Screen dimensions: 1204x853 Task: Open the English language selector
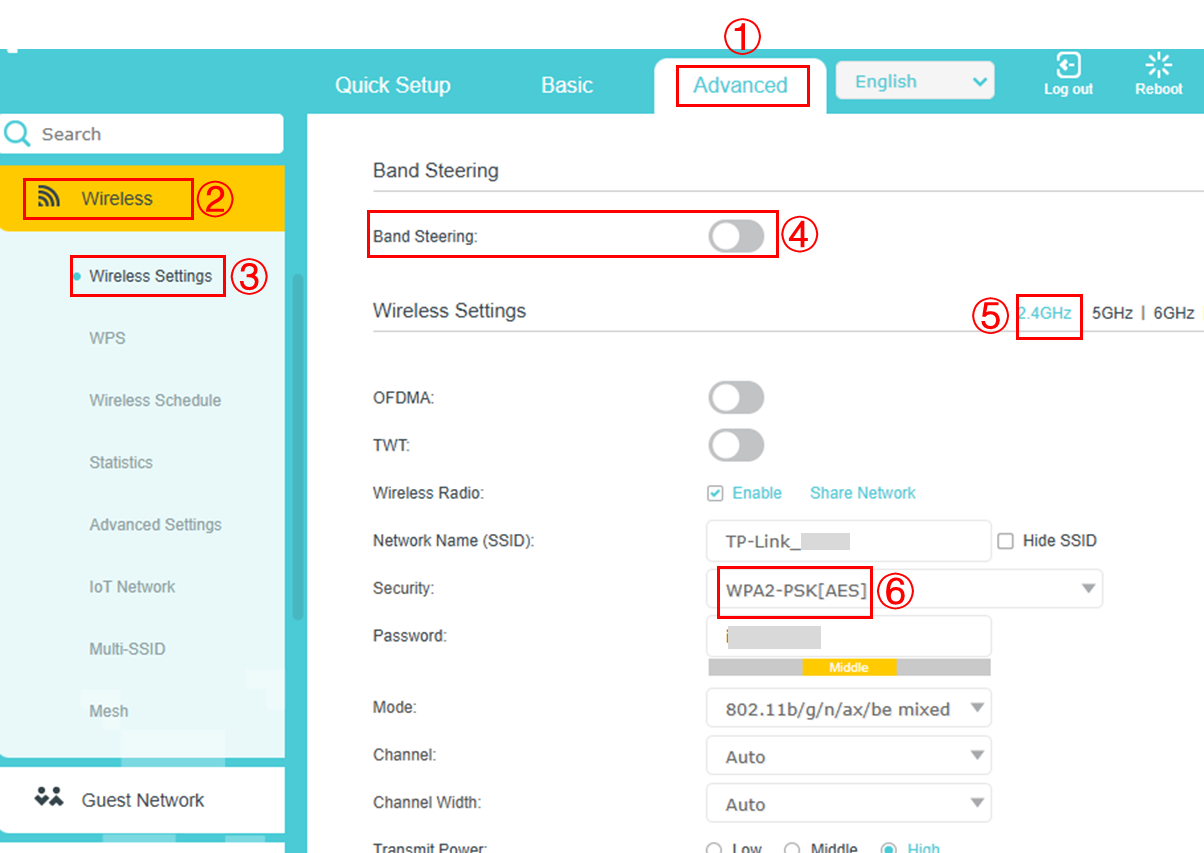914,80
